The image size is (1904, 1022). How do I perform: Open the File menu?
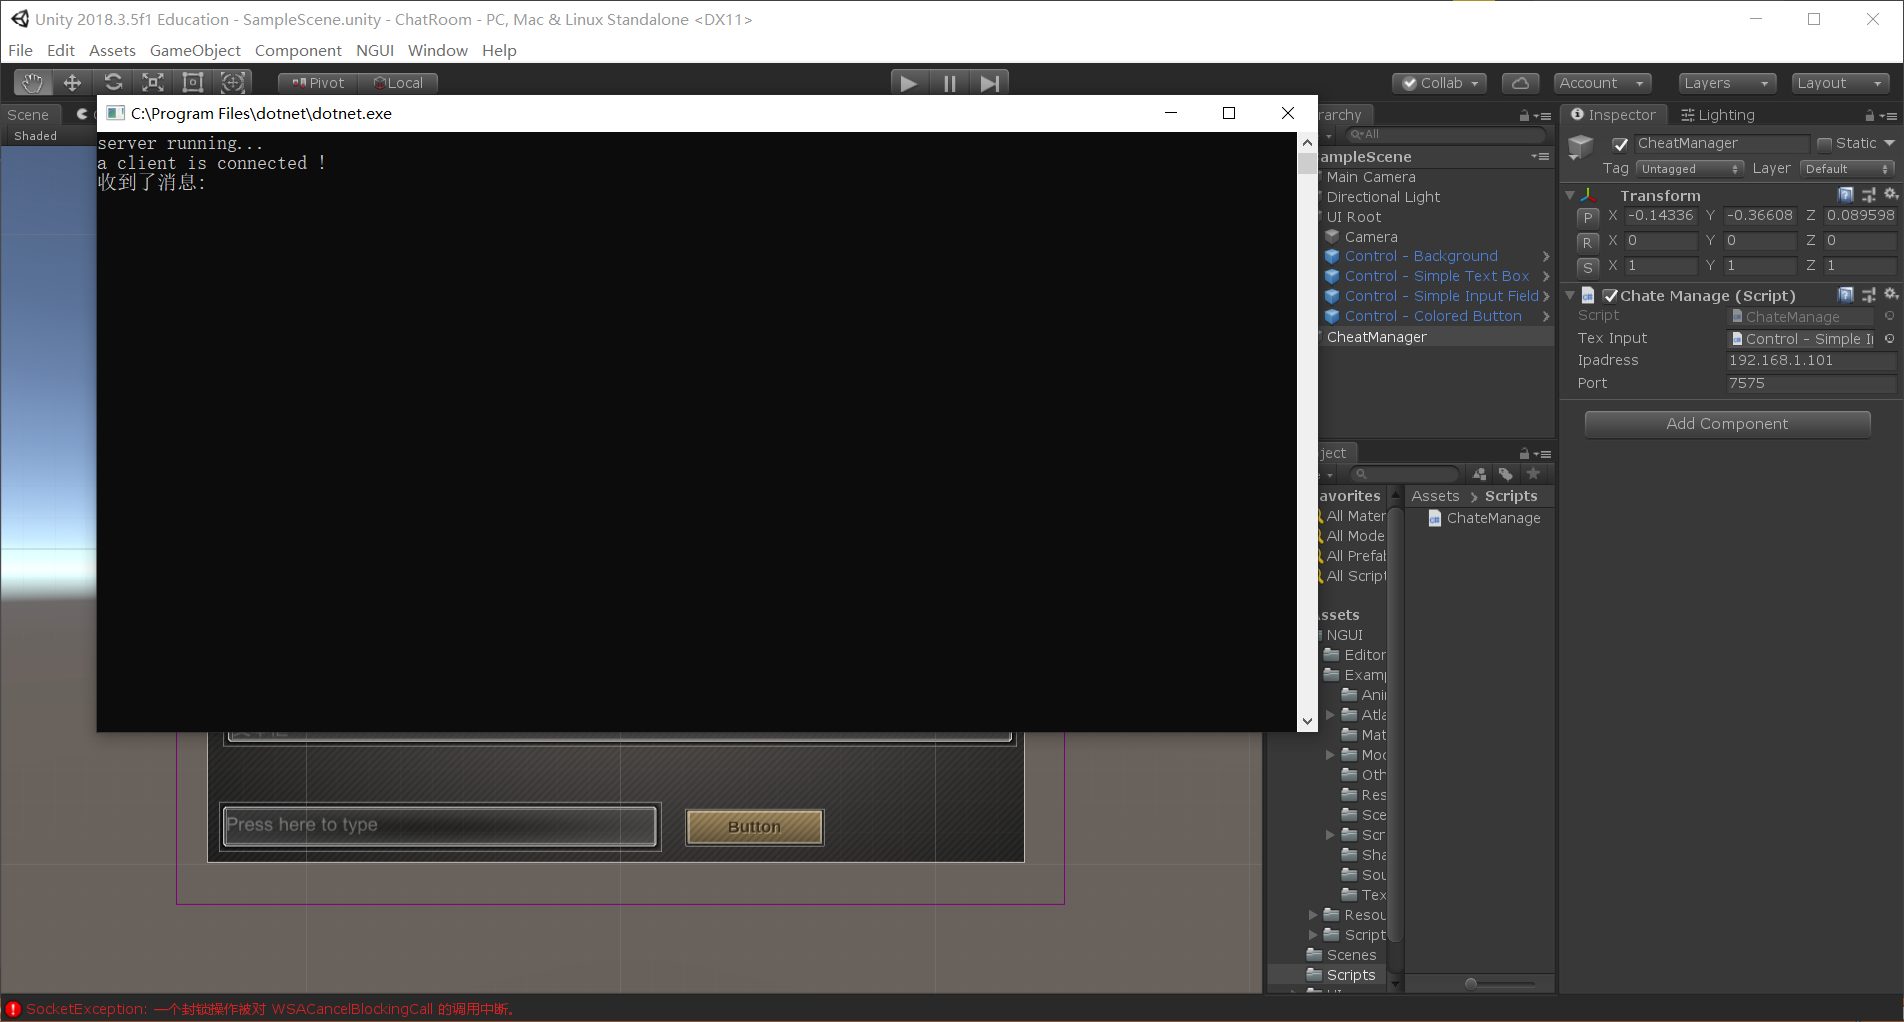tap(20, 50)
